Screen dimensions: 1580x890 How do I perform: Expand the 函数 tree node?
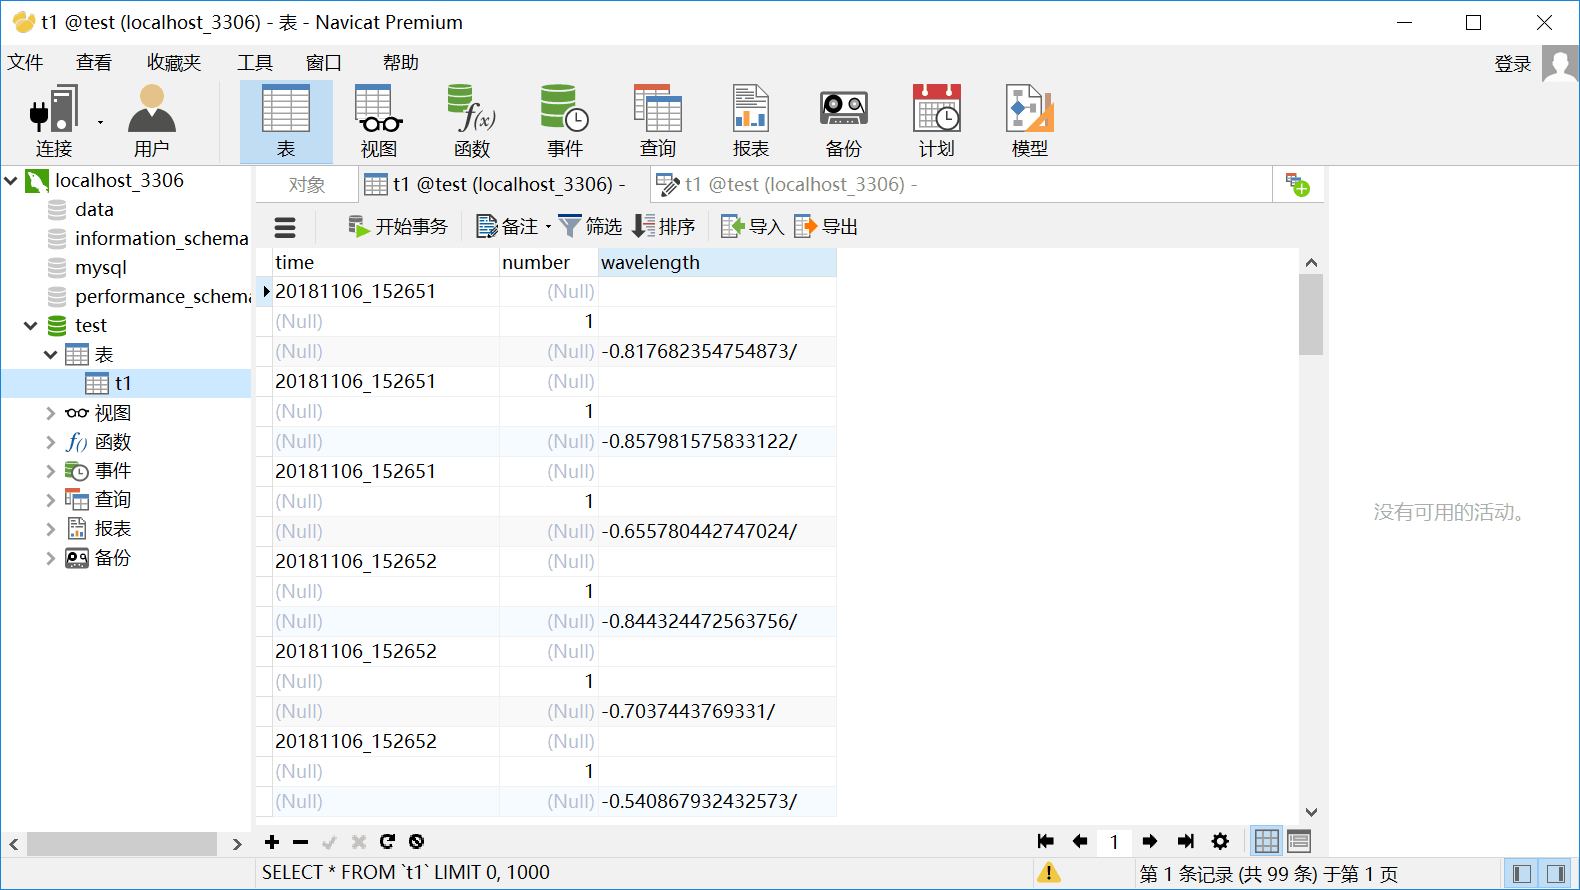[51, 442]
